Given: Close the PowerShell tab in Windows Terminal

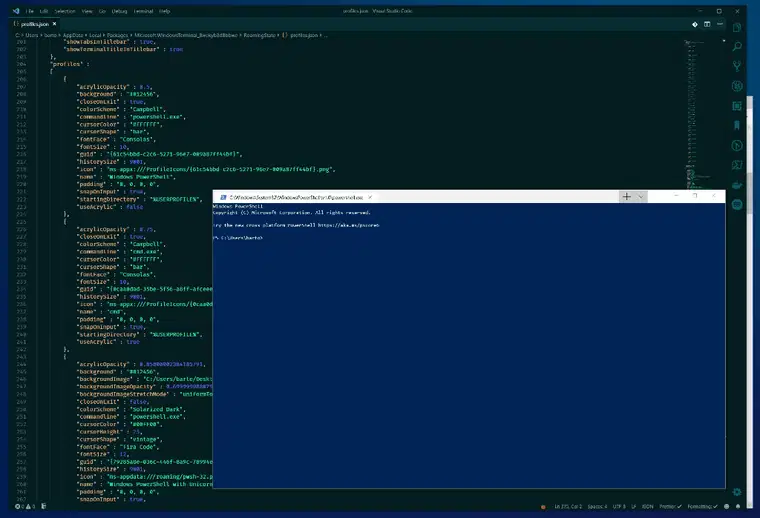Looking at the screenshot, I should pyautogui.click(x=370, y=197).
